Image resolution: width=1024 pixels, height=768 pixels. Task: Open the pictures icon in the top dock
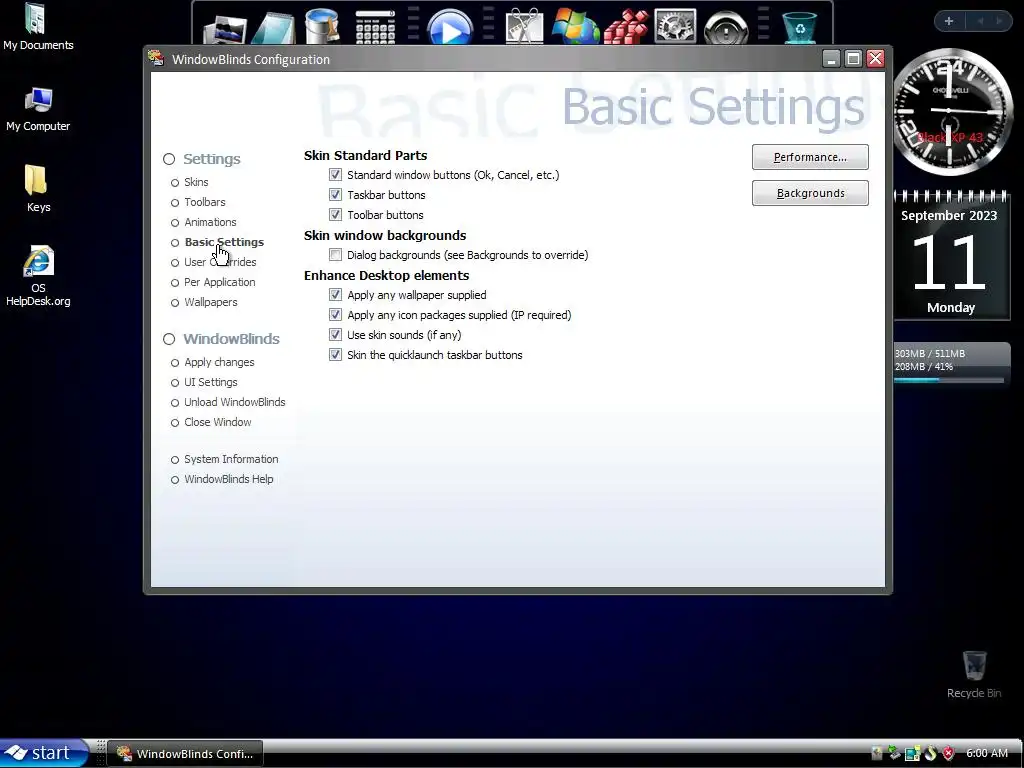(x=225, y=29)
